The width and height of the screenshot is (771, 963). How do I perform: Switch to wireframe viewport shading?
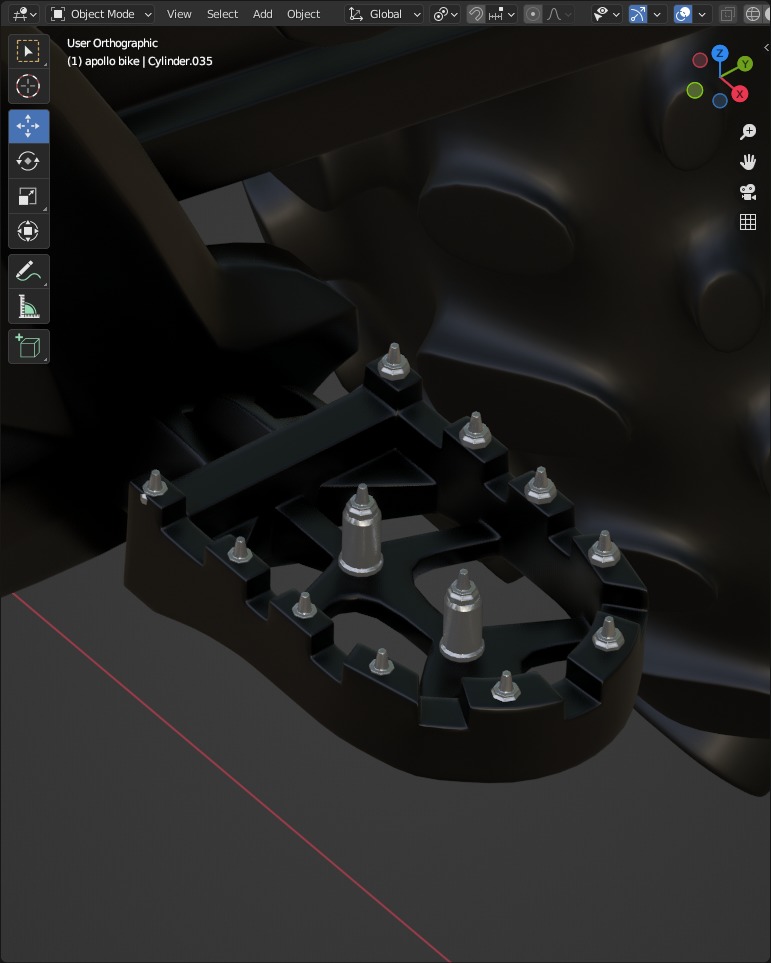(x=753, y=14)
